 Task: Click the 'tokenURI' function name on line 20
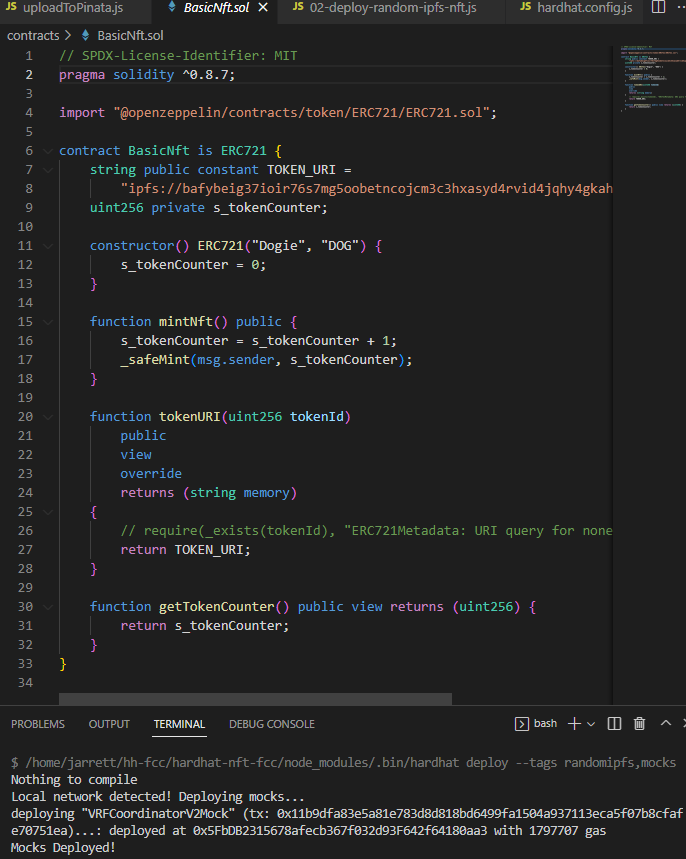190,417
